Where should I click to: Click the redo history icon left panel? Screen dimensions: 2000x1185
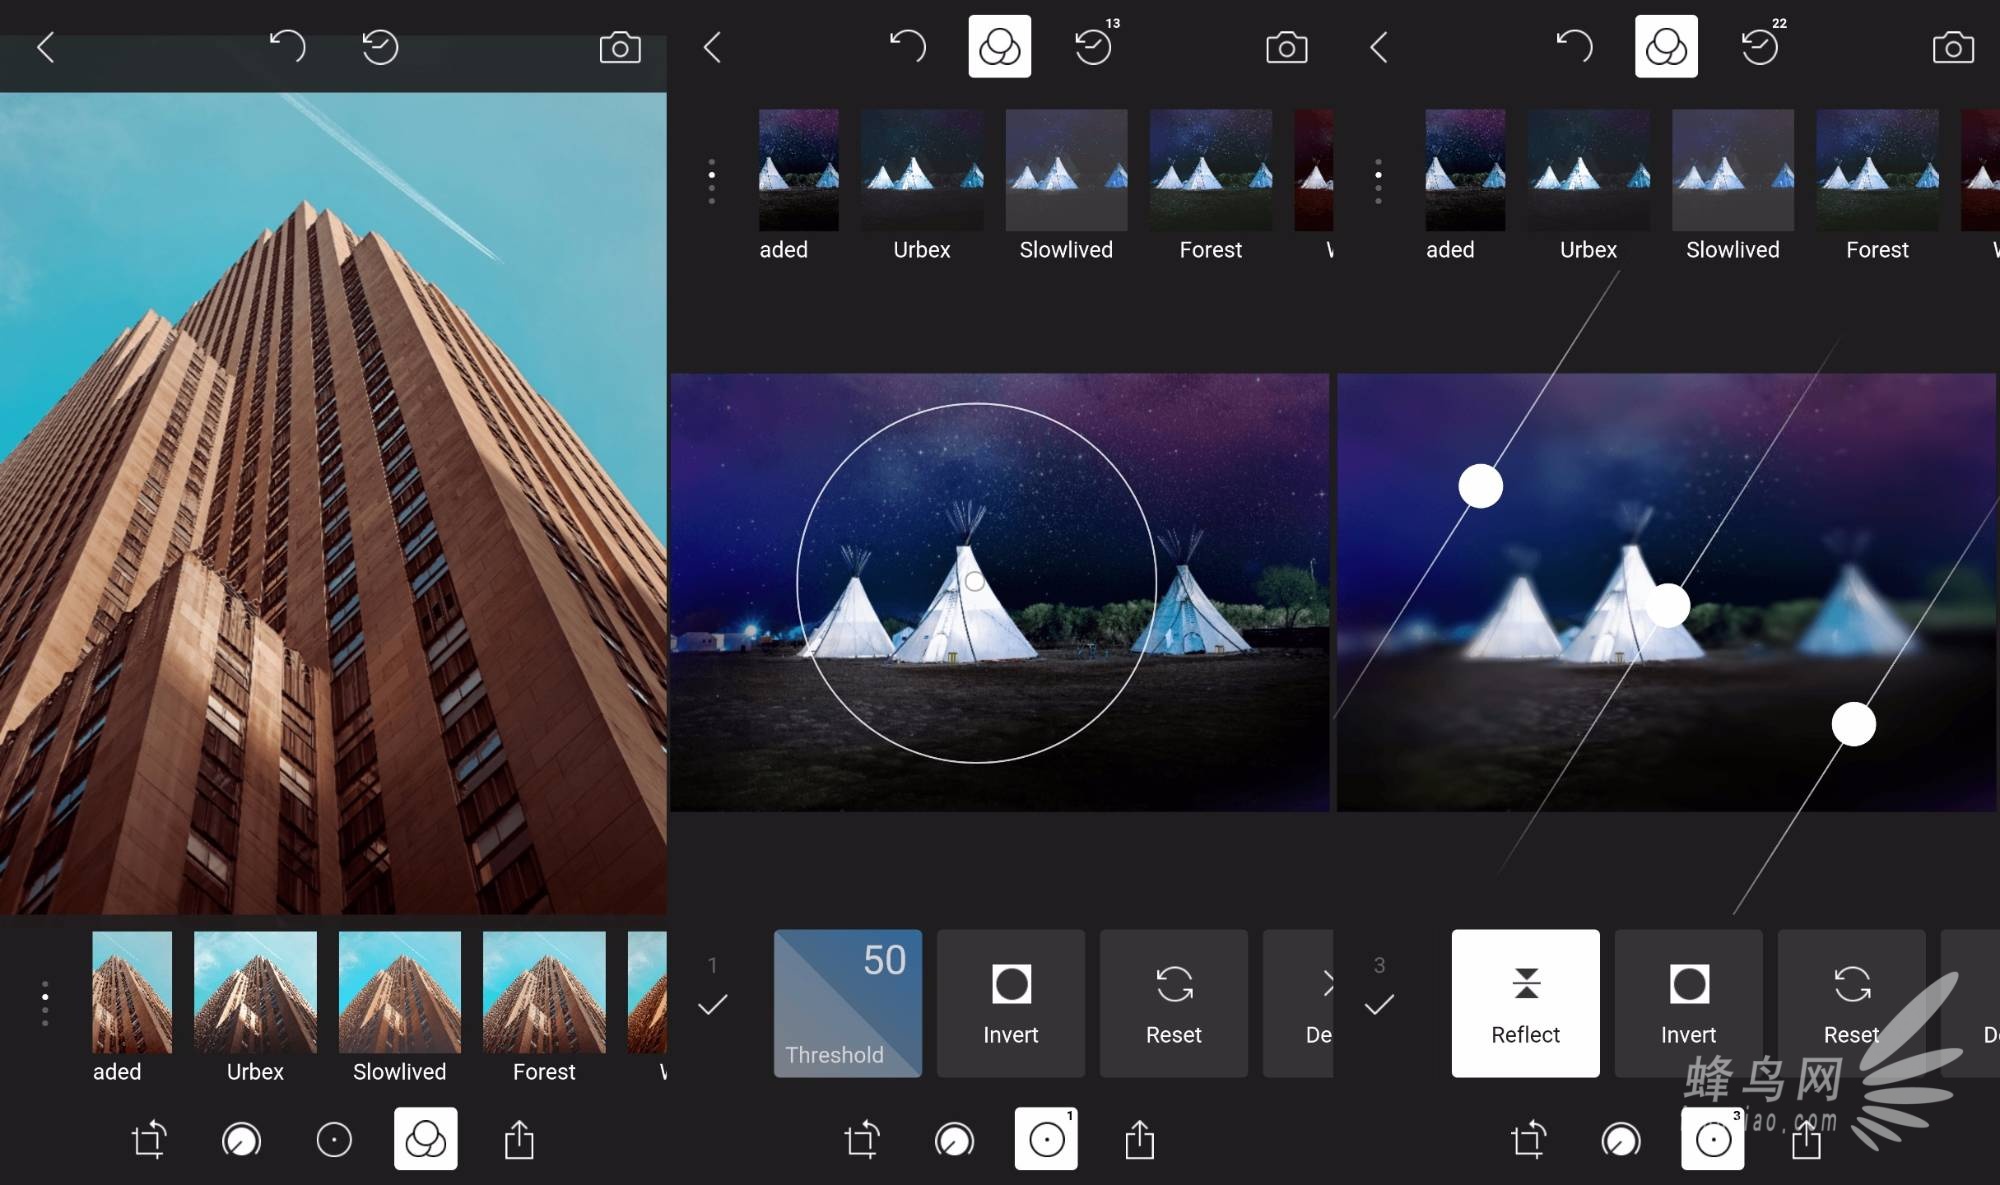[x=378, y=45]
